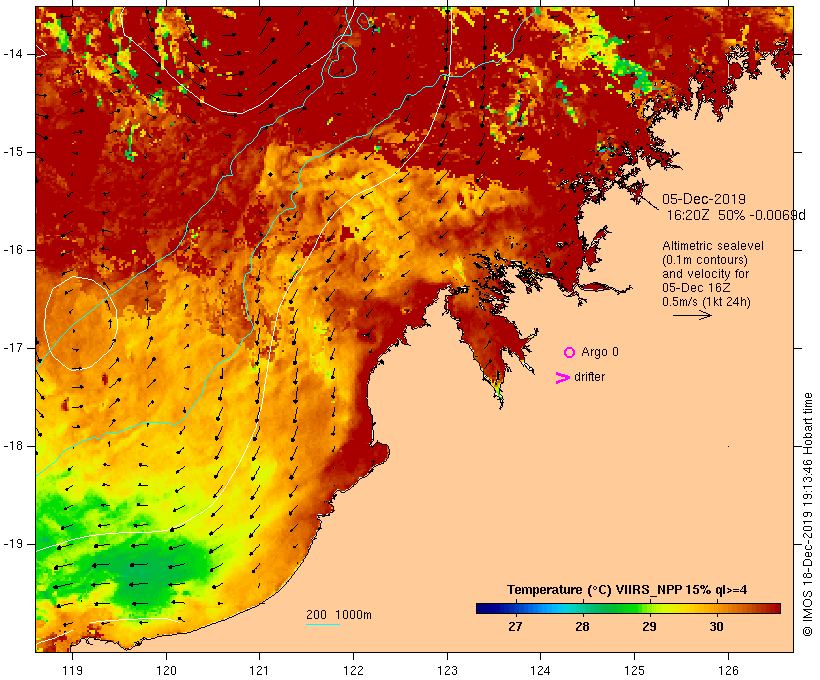Click the magenta drifter arrow legend symbol

point(562,378)
